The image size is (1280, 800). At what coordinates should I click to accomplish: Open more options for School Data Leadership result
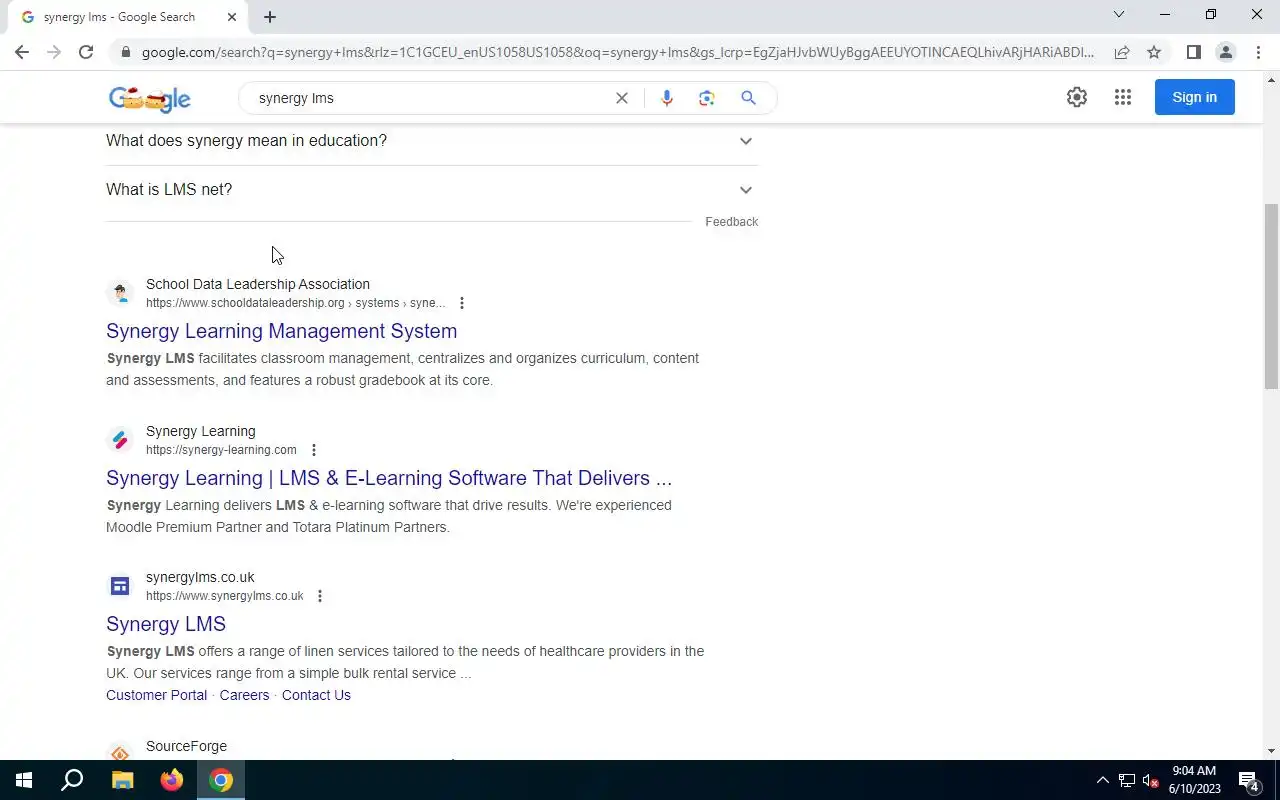point(461,303)
